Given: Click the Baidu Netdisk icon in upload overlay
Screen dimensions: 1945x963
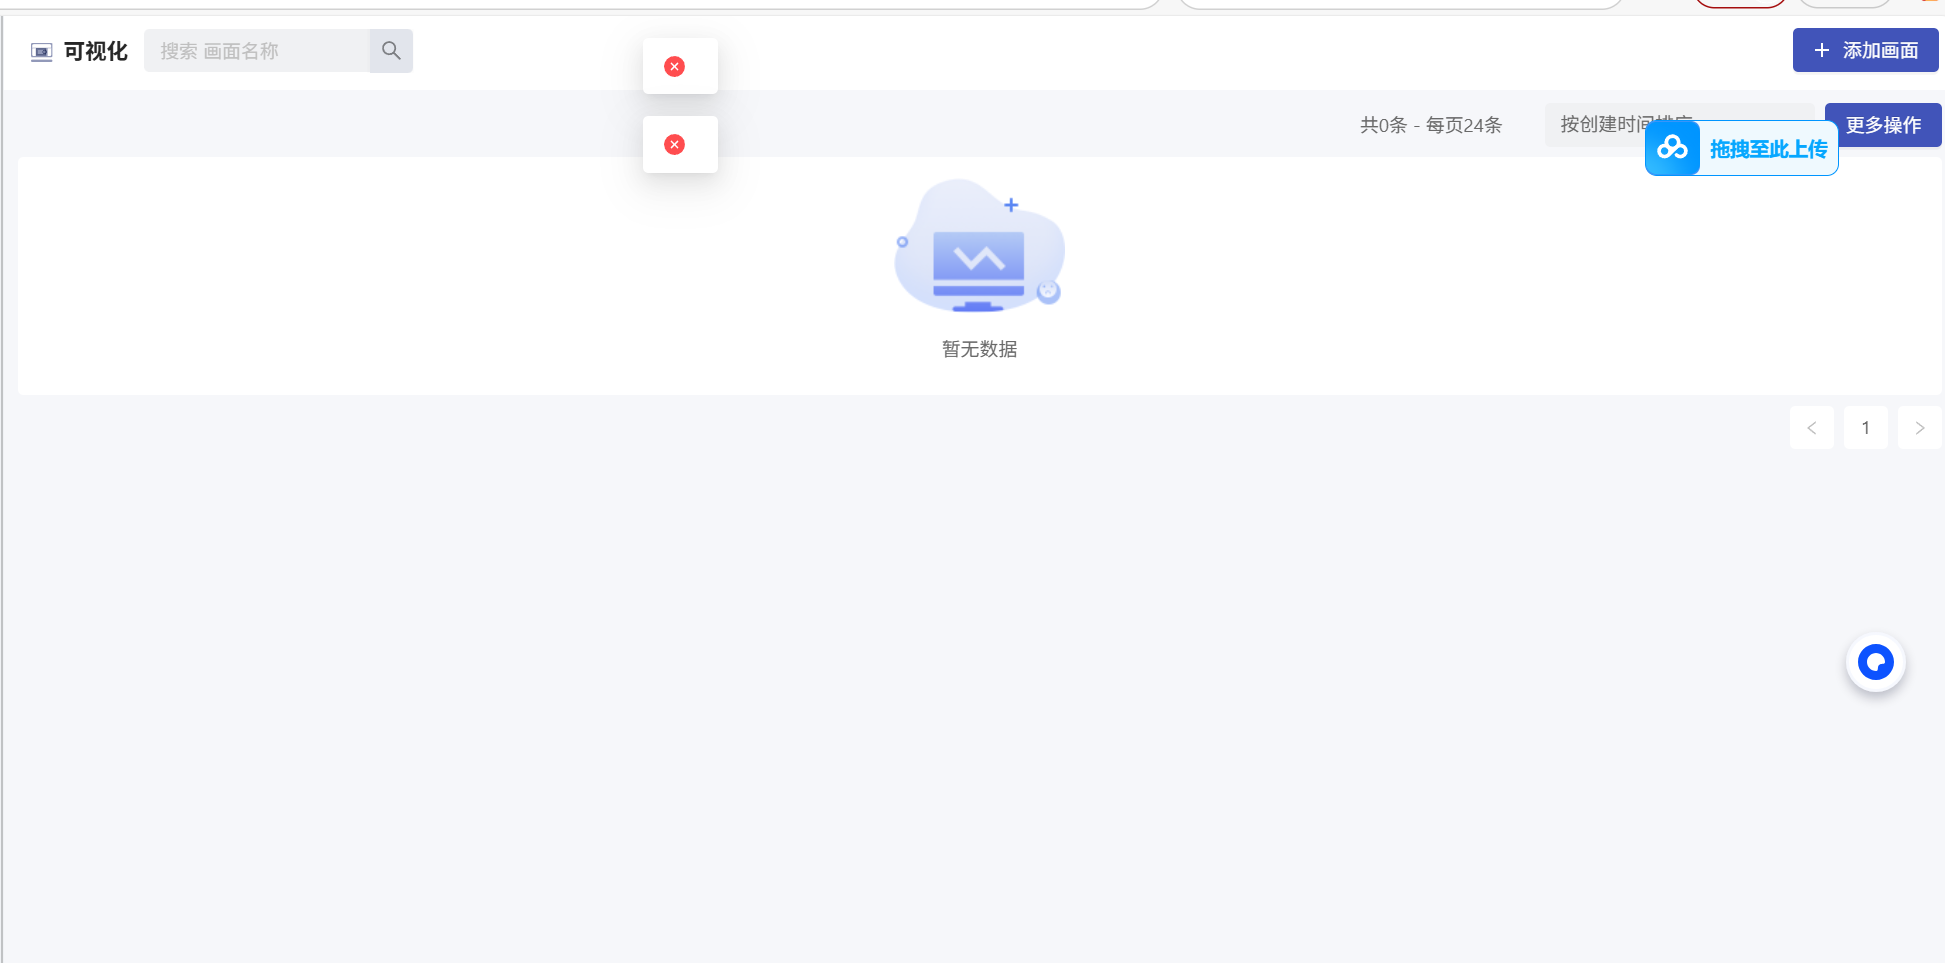Looking at the screenshot, I should coord(1673,148).
